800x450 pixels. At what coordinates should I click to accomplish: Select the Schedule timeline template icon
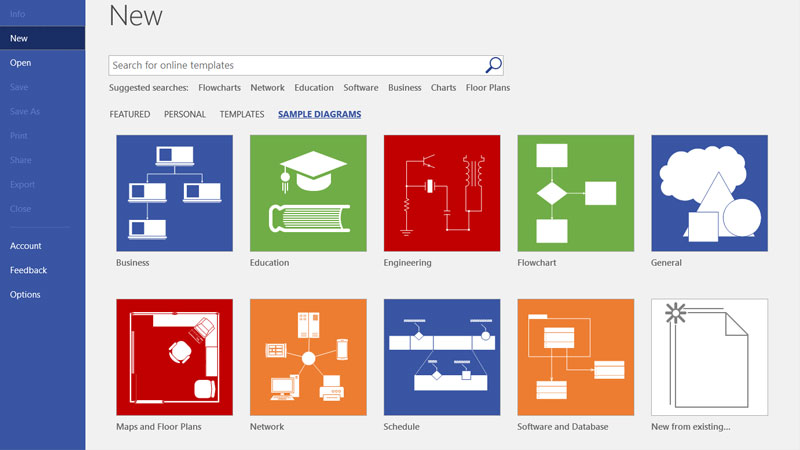(x=442, y=357)
